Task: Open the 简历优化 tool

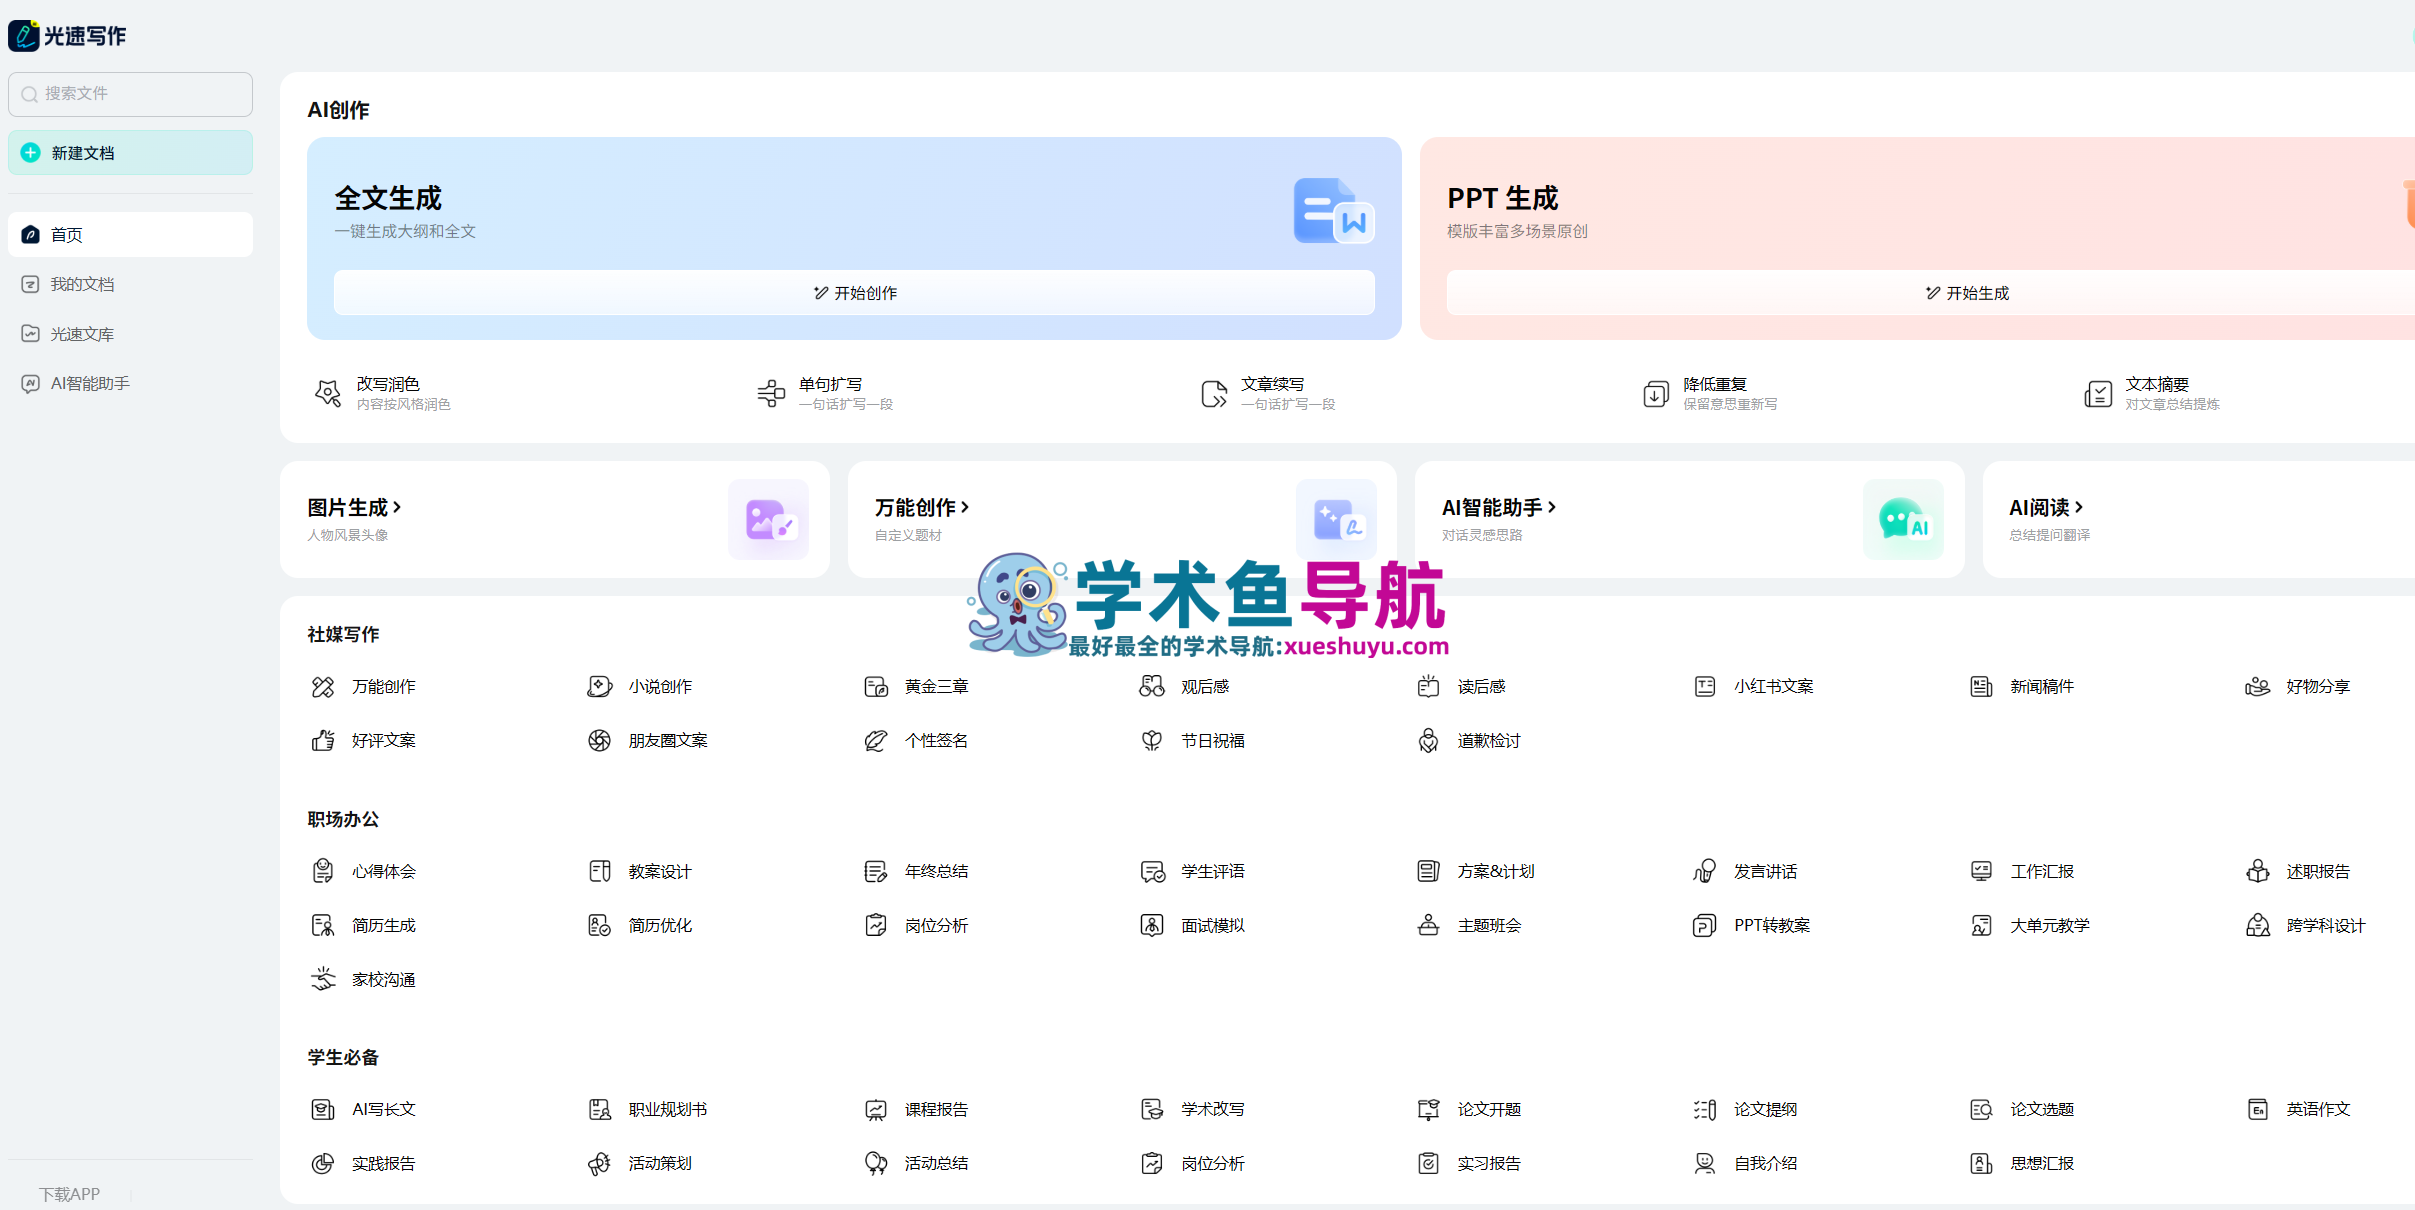Action: tap(640, 925)
